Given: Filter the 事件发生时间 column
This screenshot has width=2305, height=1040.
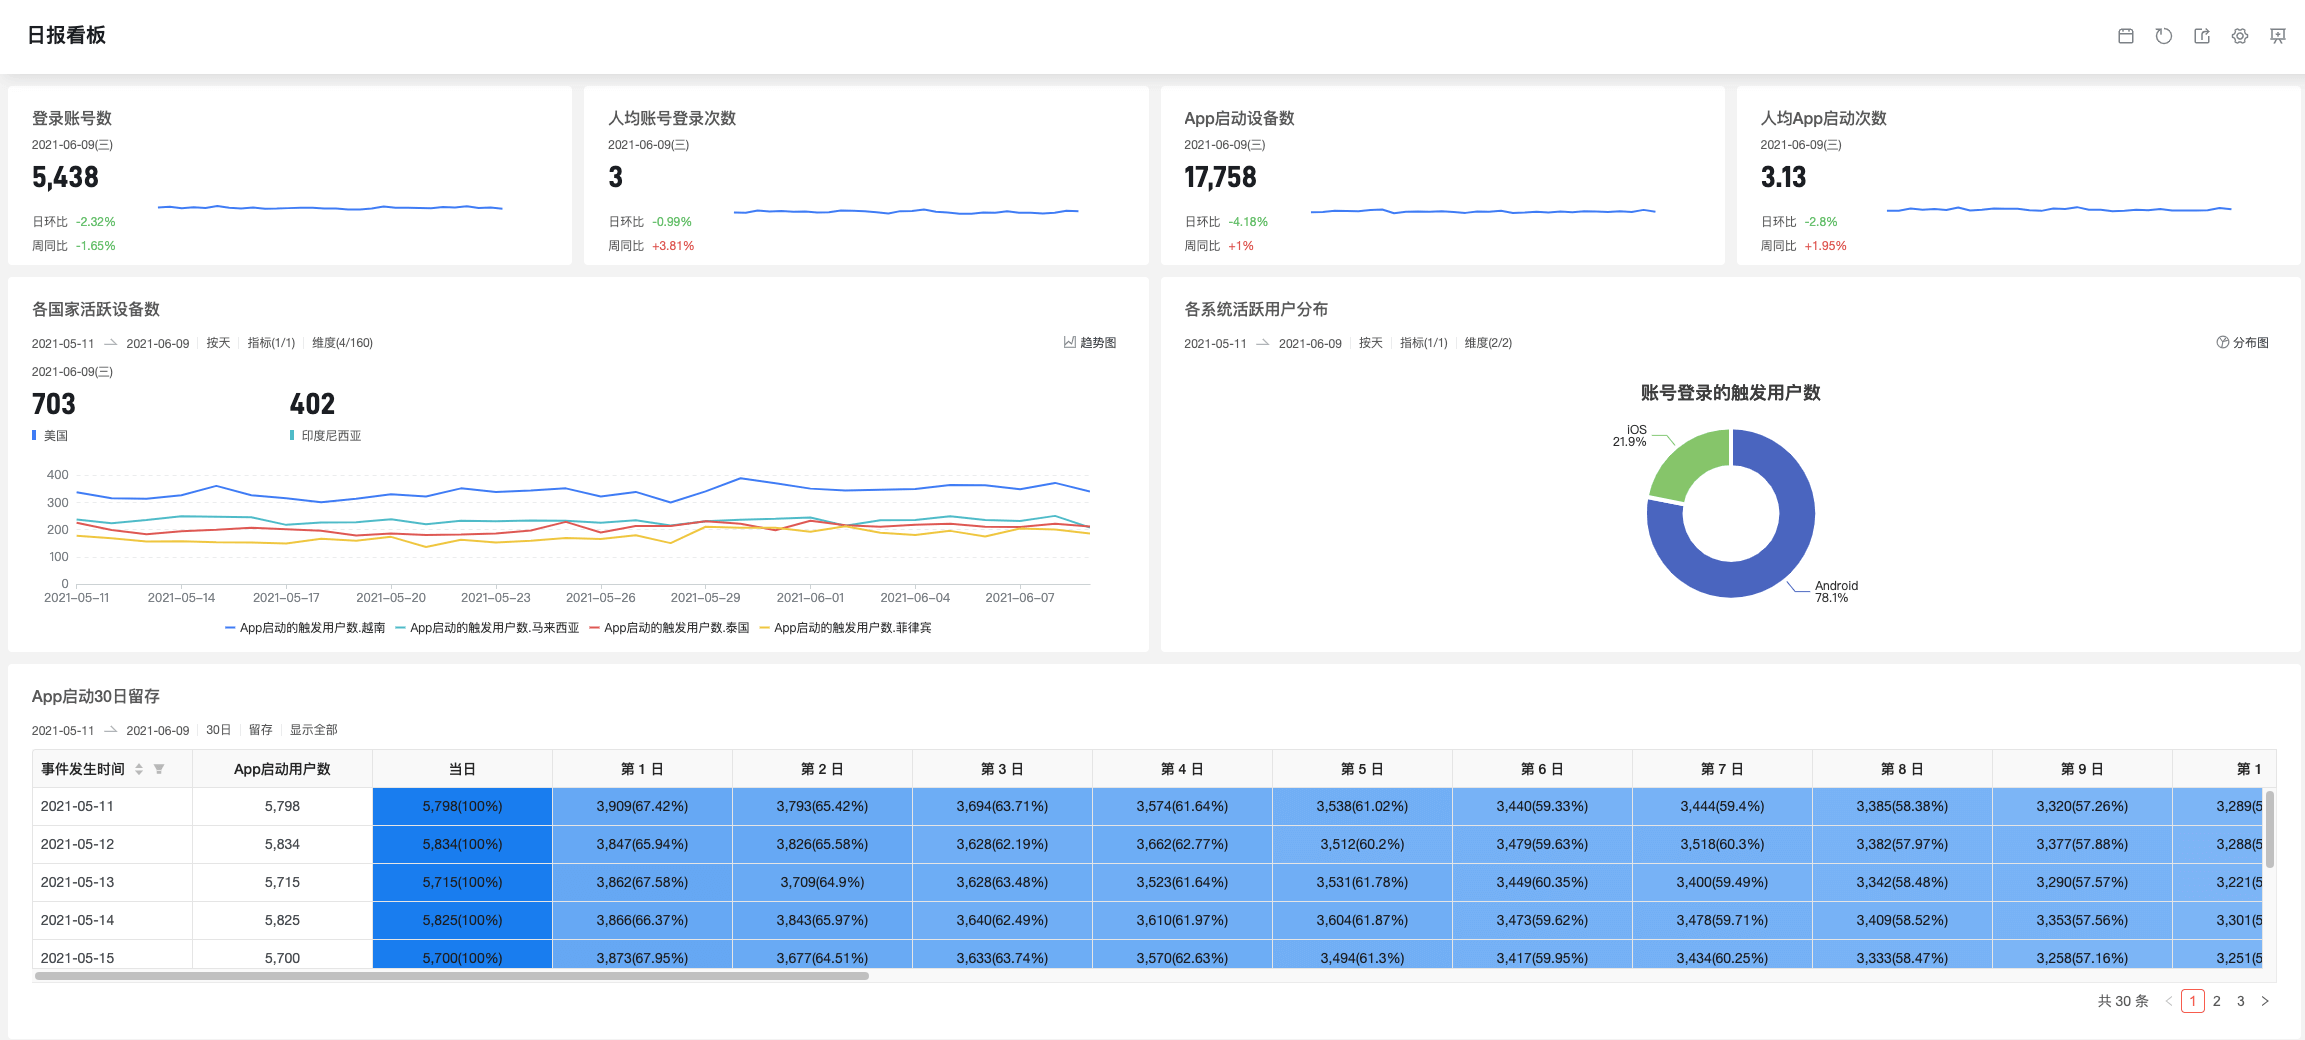Looking at the screenshot, I should click(x=159, y=769).
